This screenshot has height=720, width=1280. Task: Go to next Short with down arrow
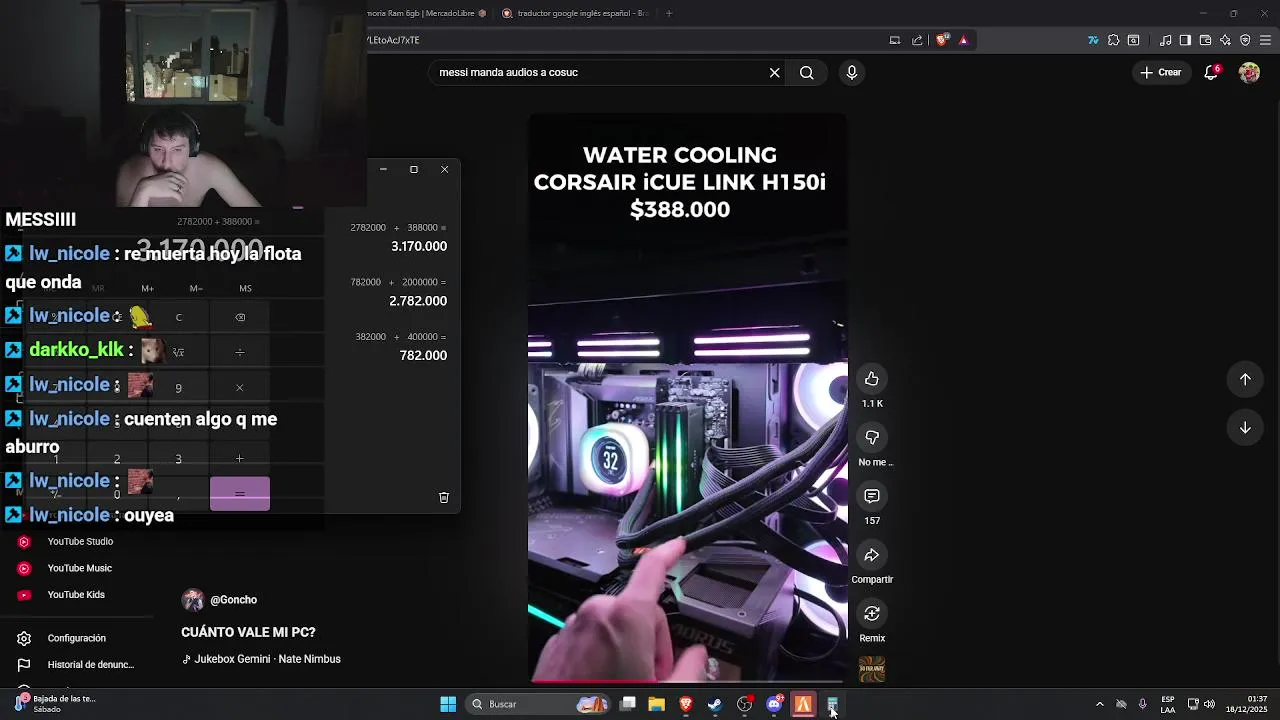[x=1245, y=427]
